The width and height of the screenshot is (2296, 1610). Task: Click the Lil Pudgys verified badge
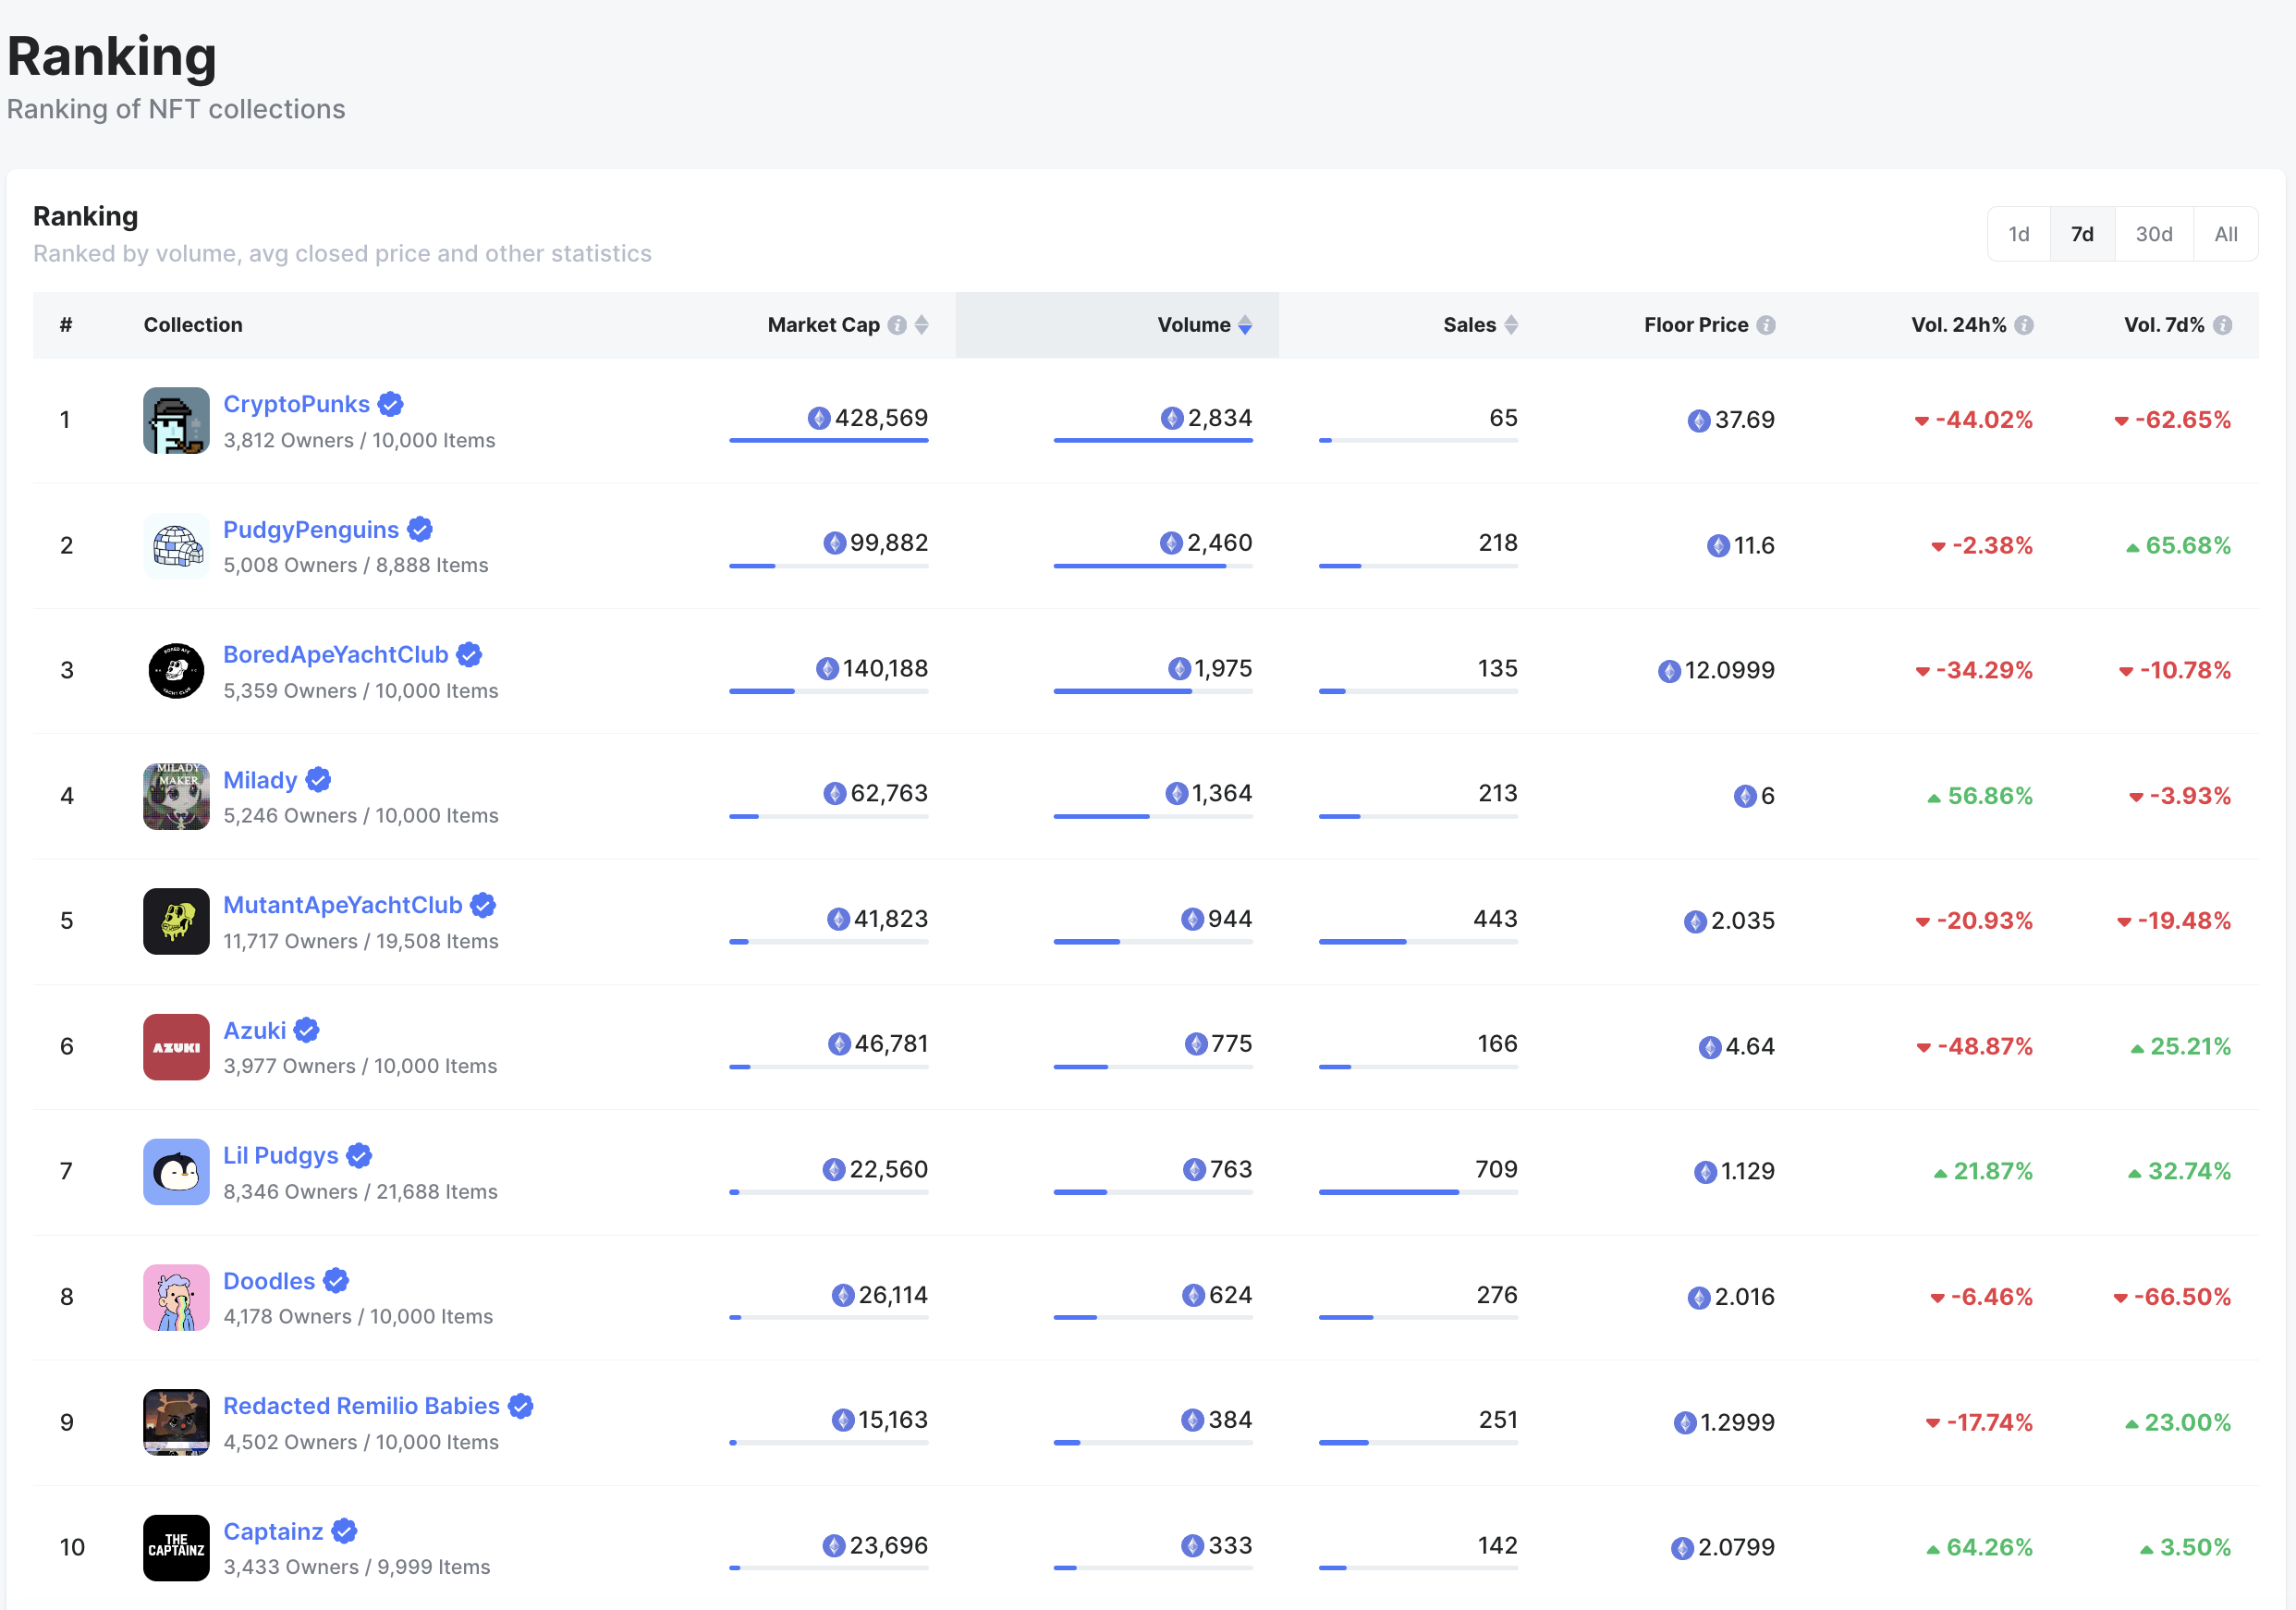[359, 1156]
